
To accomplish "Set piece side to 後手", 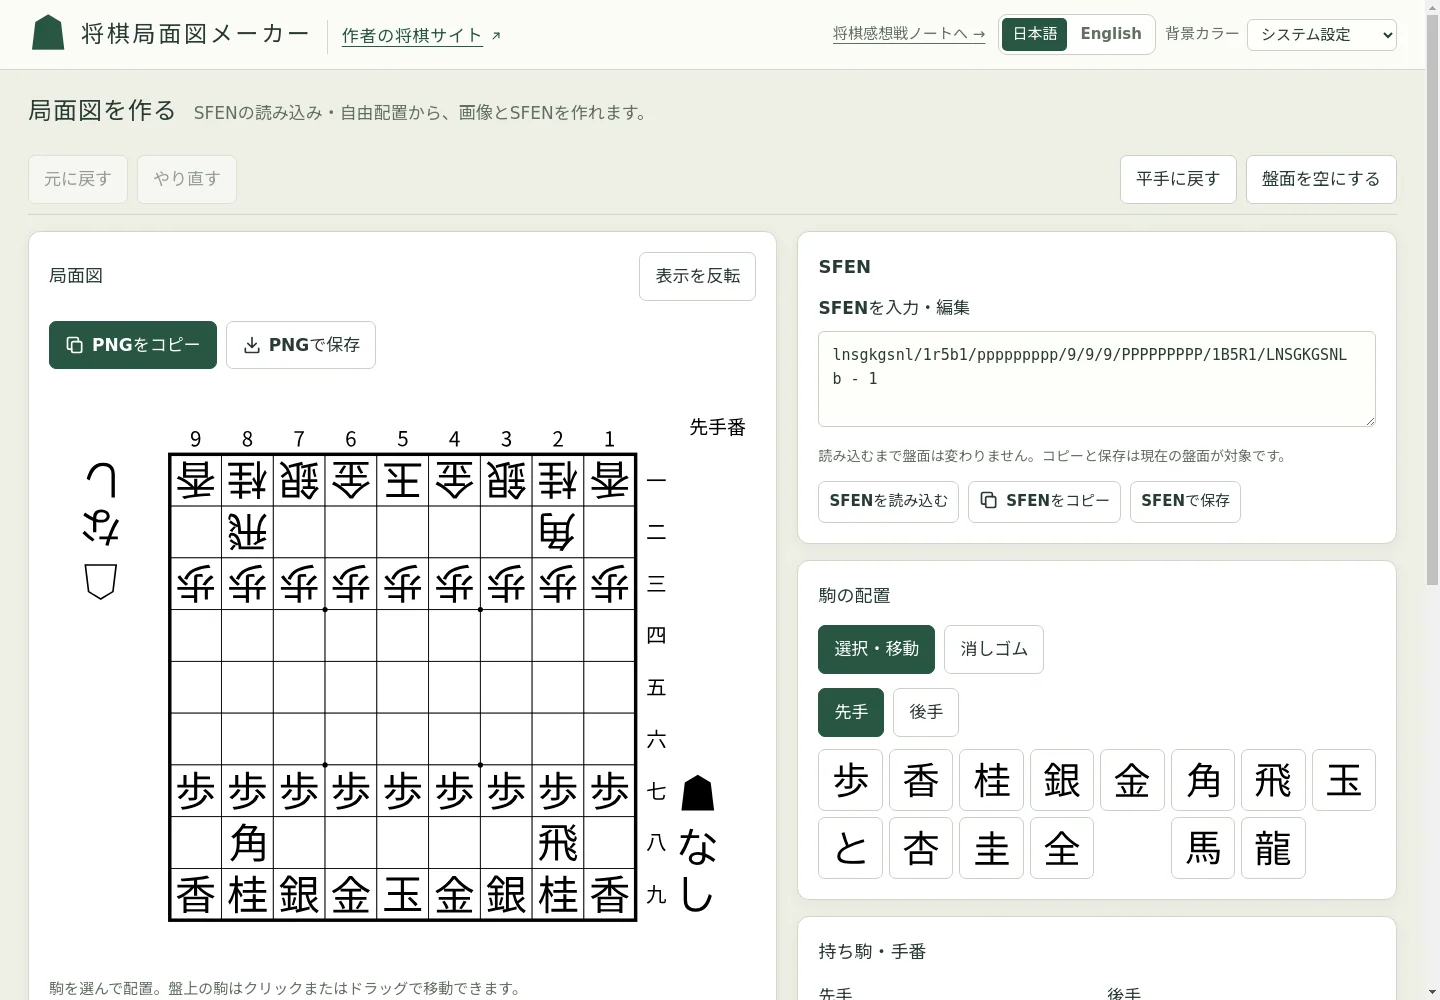I will coord(926,712).
